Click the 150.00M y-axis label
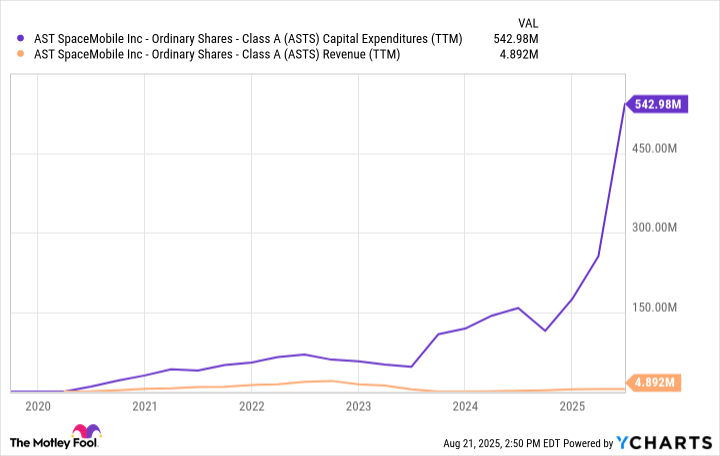Image resolution: width=720 pixels, height=456 pixels. 654,307
